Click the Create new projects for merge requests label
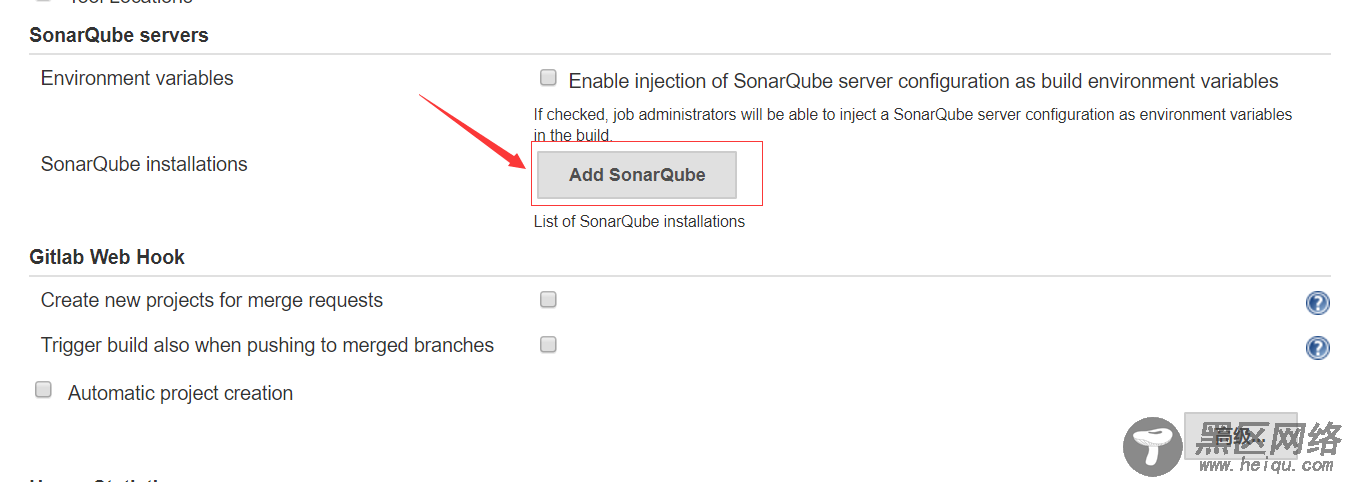Viewport: 1355px width, 482px height. [212, 300]
